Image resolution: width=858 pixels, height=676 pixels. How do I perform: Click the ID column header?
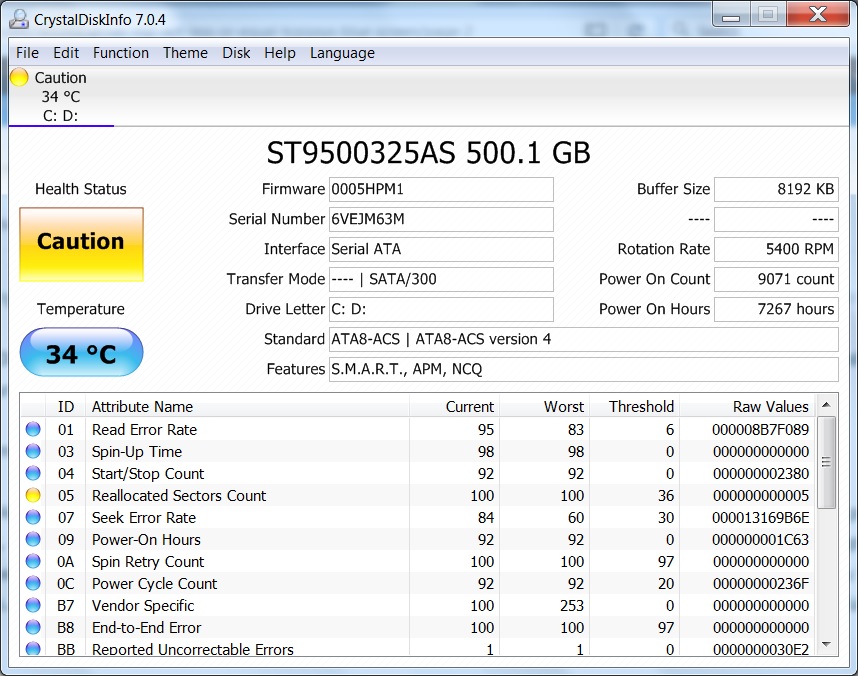(x=66, y=407)
